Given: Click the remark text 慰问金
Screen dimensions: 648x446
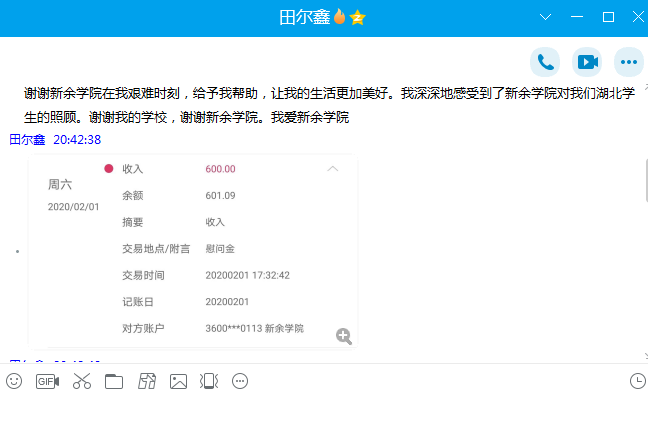Looking at the screenshot, I should coord(220,249).
